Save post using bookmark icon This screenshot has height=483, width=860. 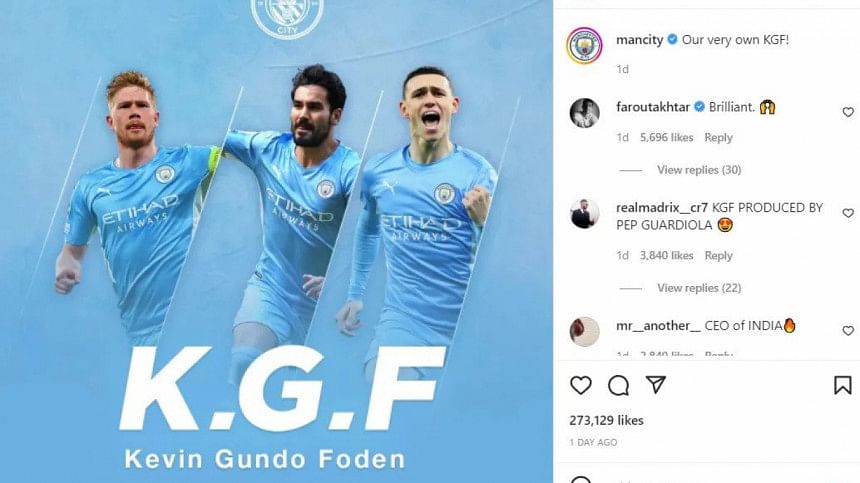click(x=842, y=385)
